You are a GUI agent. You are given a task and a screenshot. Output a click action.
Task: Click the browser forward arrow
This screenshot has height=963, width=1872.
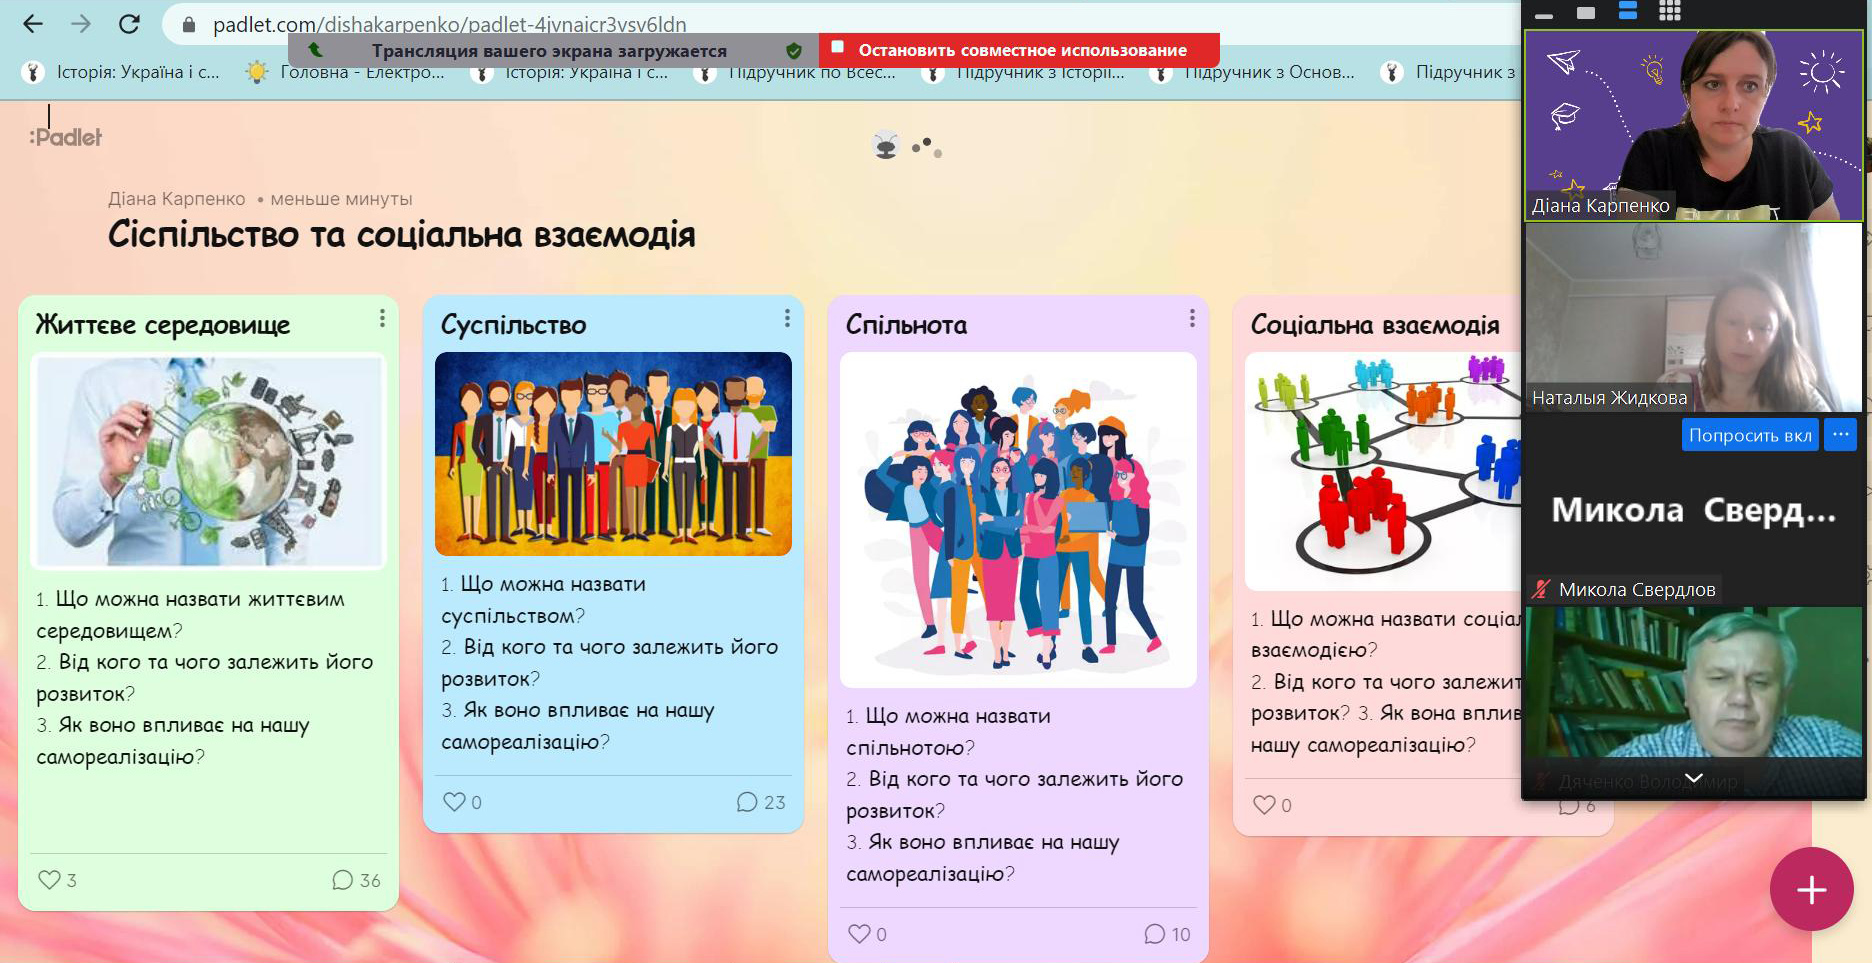(x=81, y=24)
